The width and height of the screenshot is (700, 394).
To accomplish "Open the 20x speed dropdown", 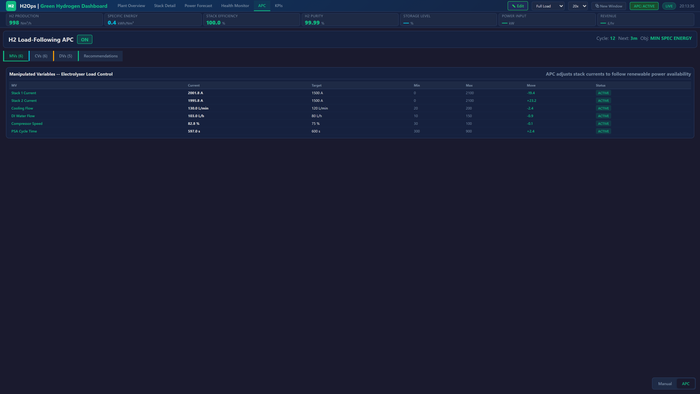I will [579, 6].
